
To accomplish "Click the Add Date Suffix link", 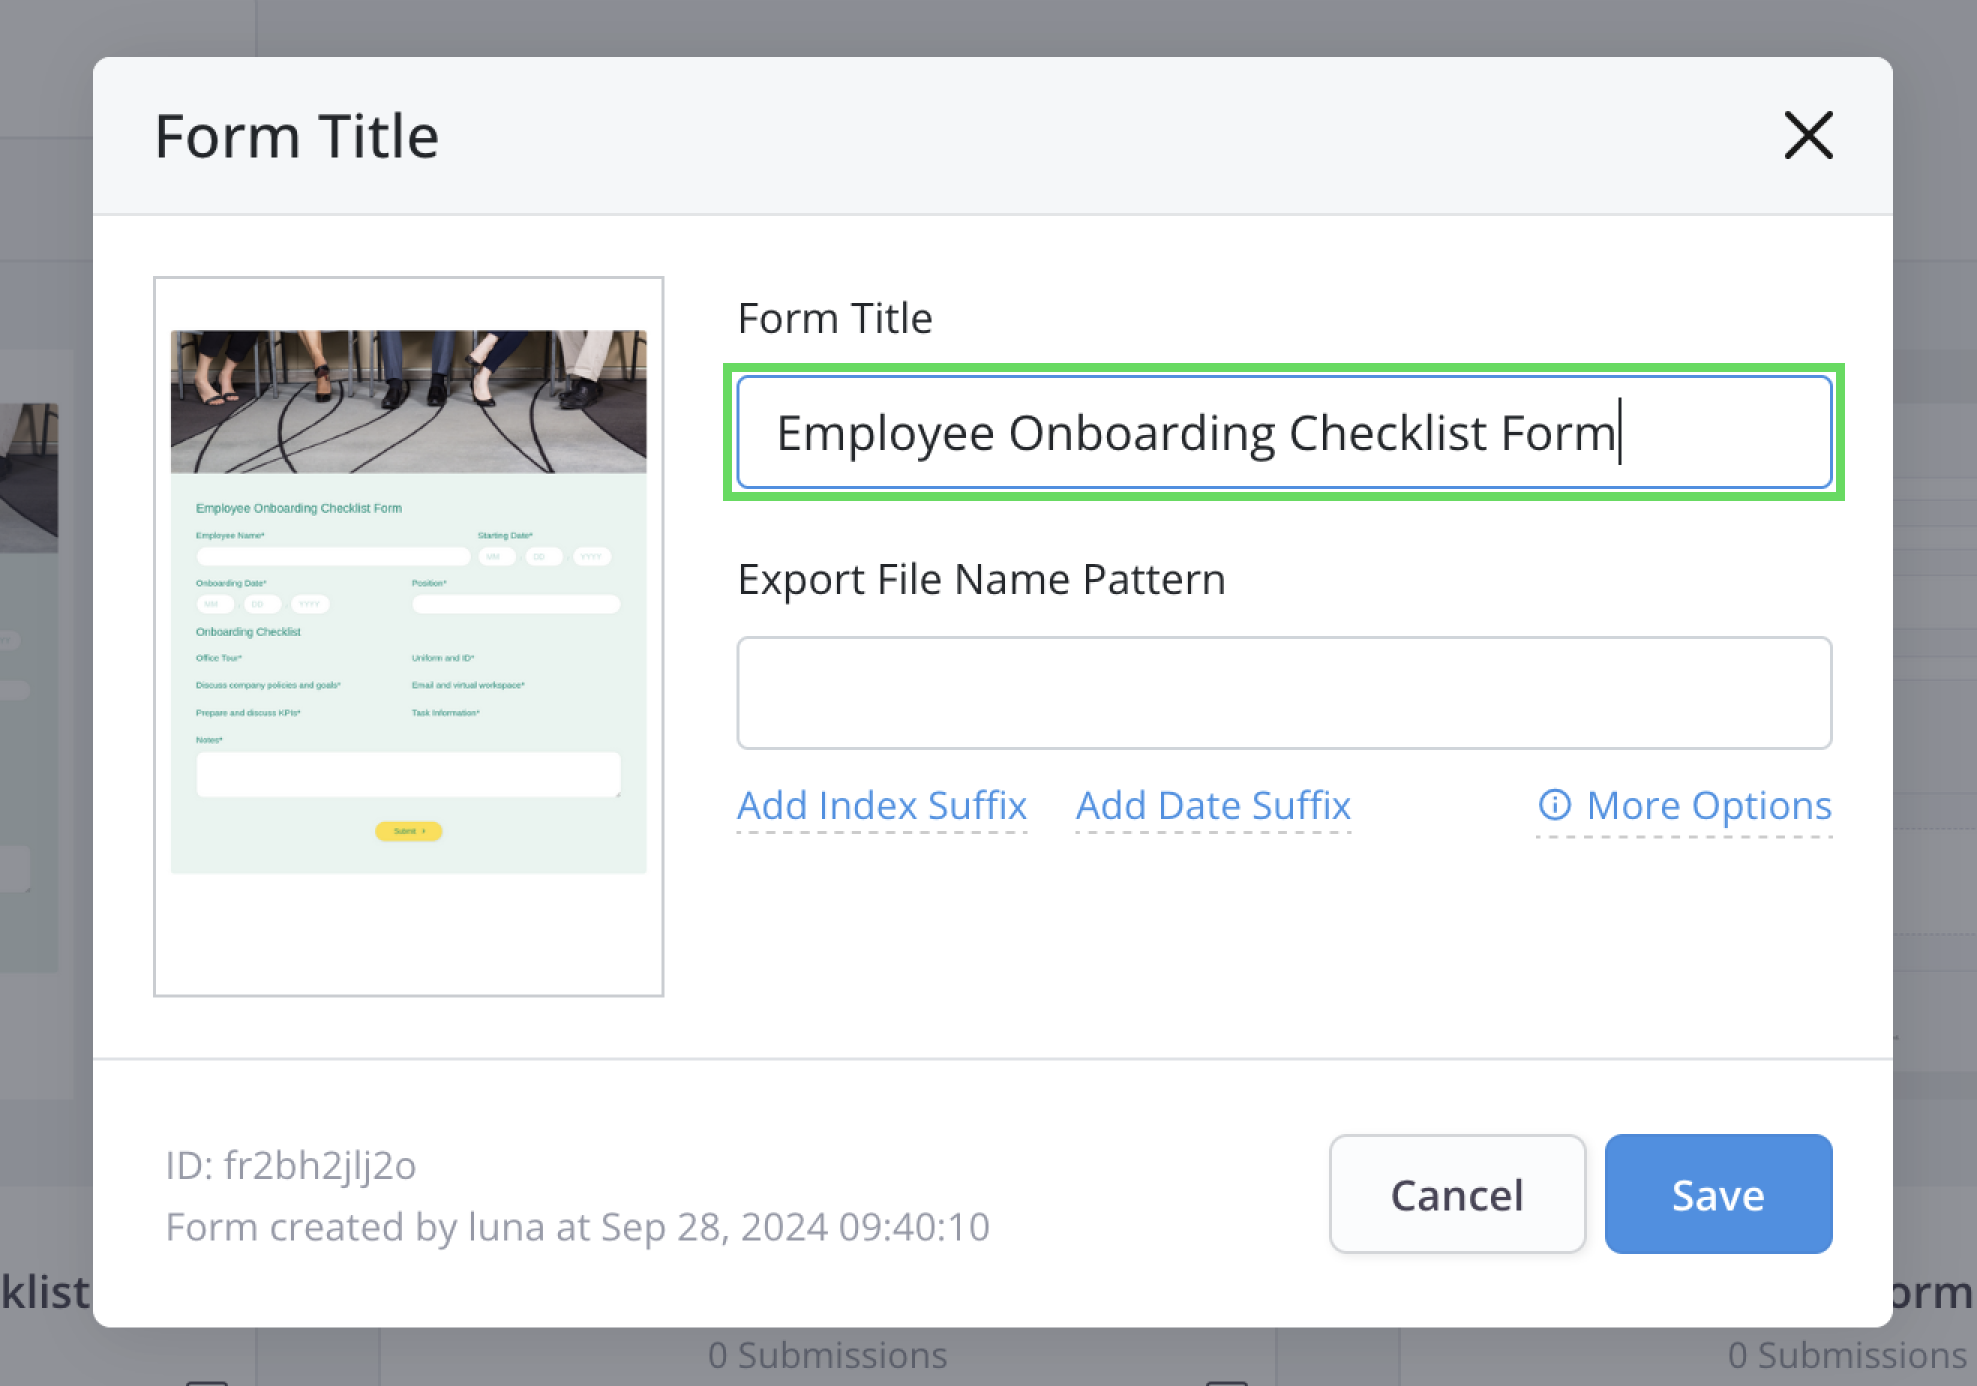I will click(1213, 805).
